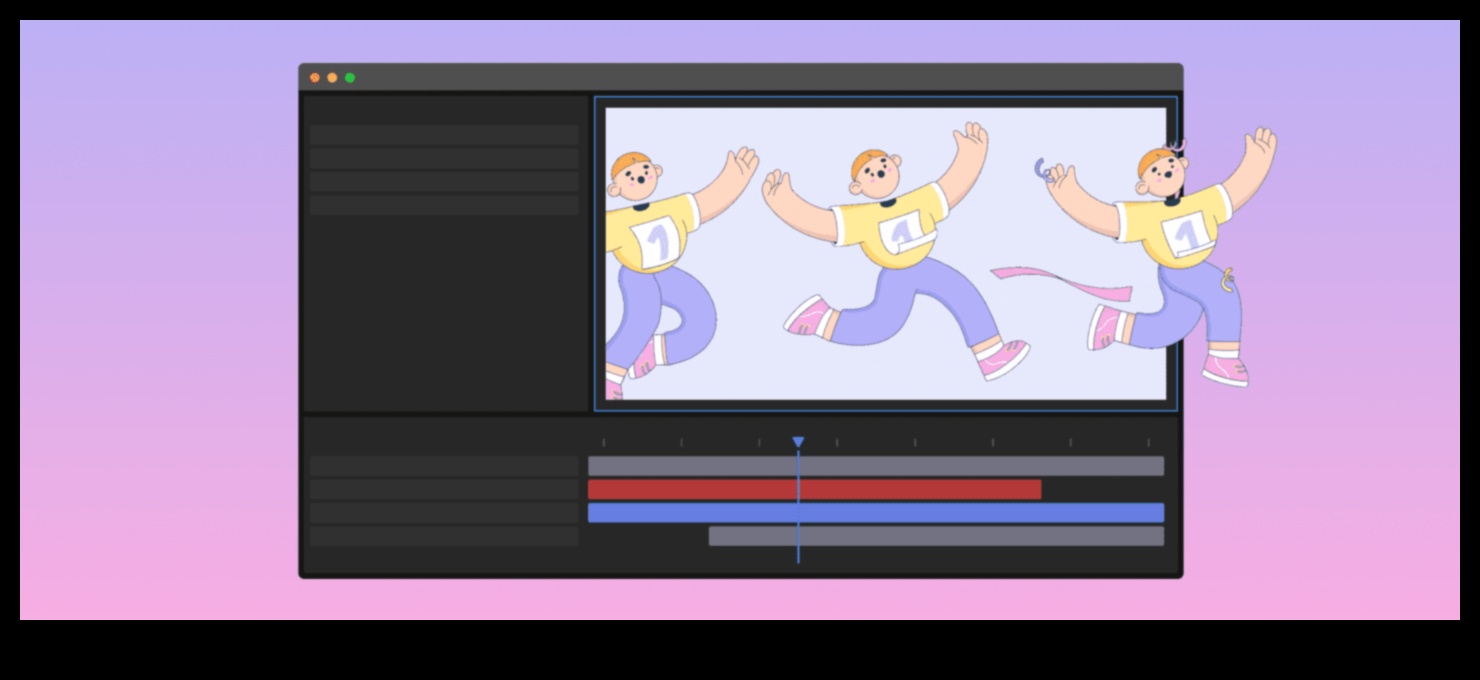Screen dimensions: 1480x680
Task: Click the red track's header in the timeline
Action: pos(444,489)
